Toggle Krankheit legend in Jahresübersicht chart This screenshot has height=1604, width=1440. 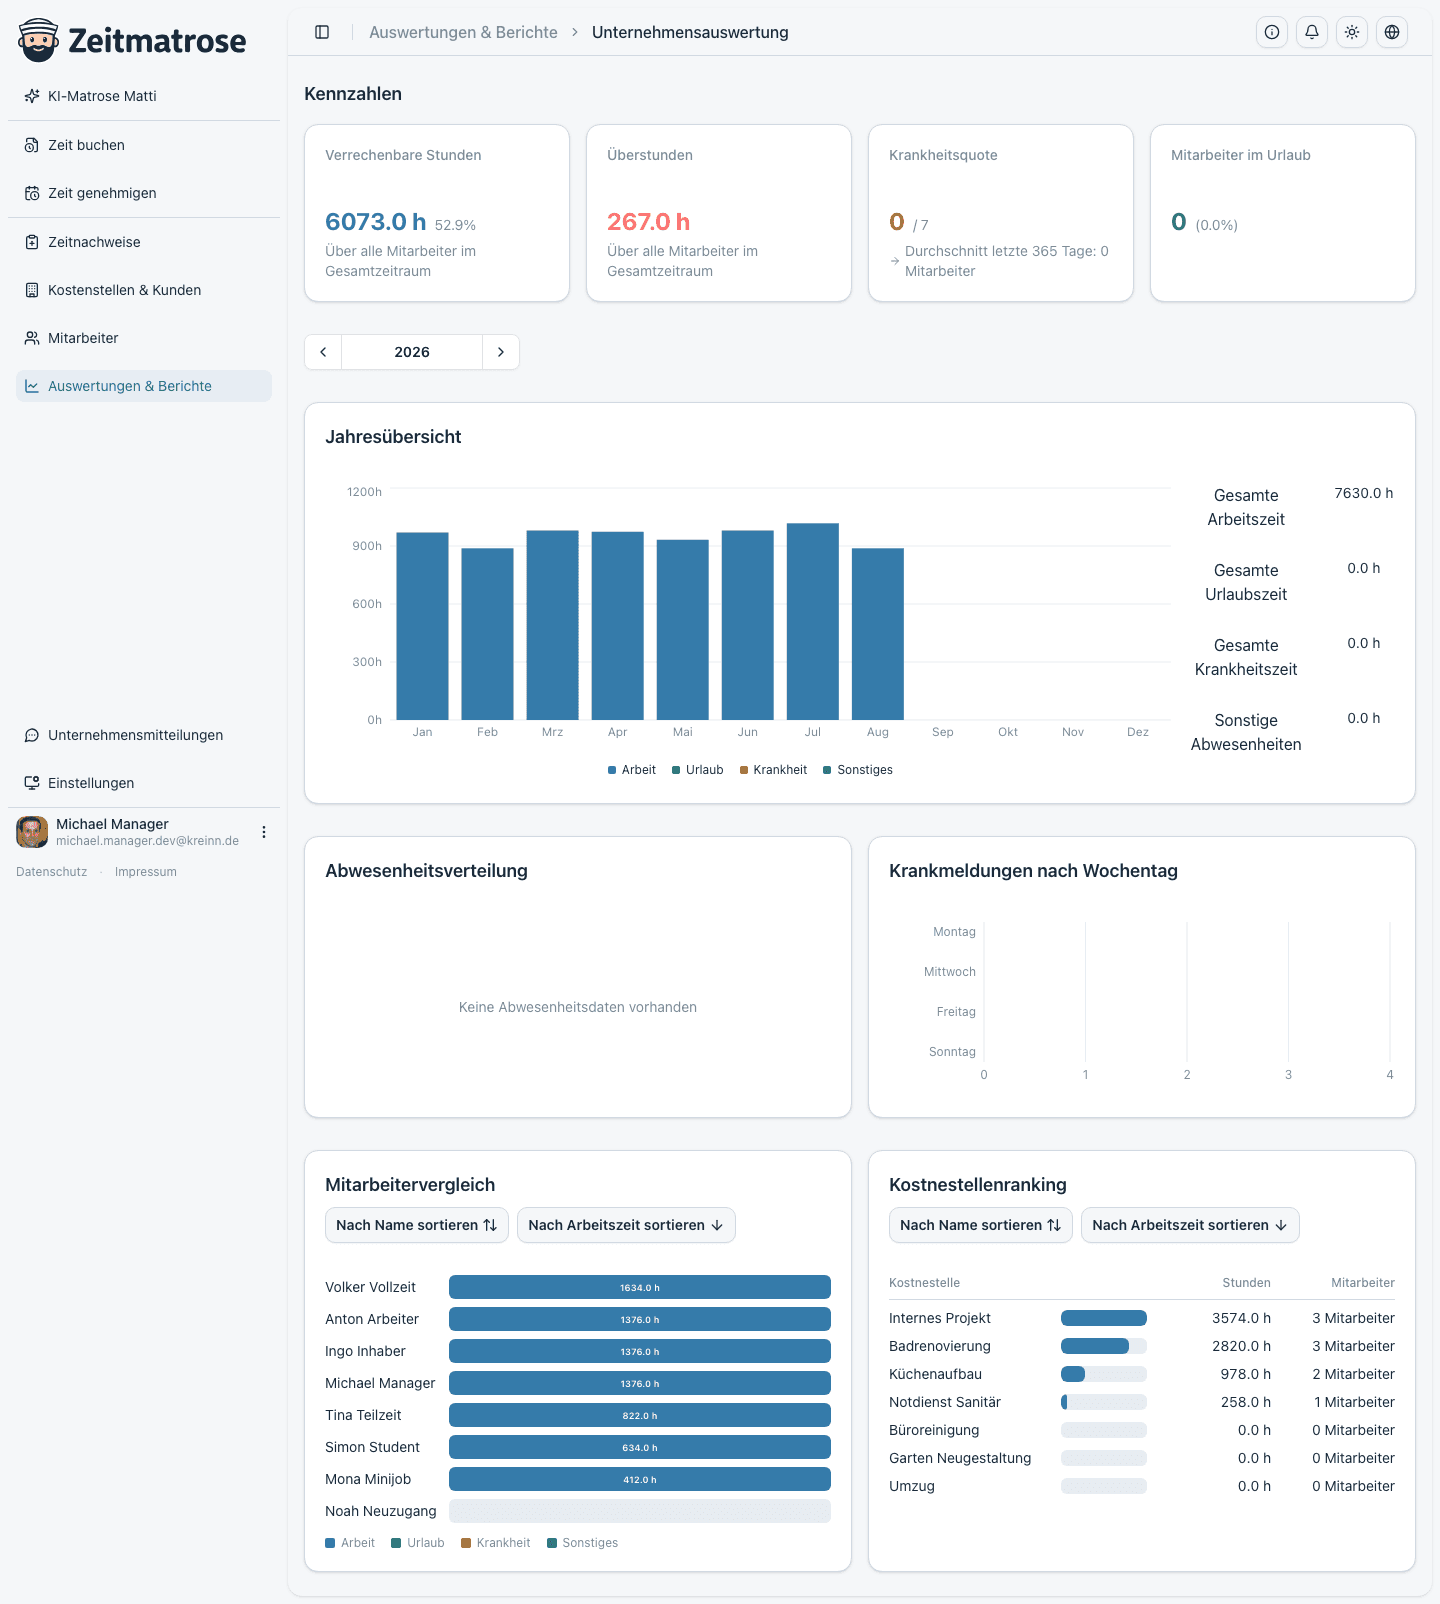tap(773, 770)
